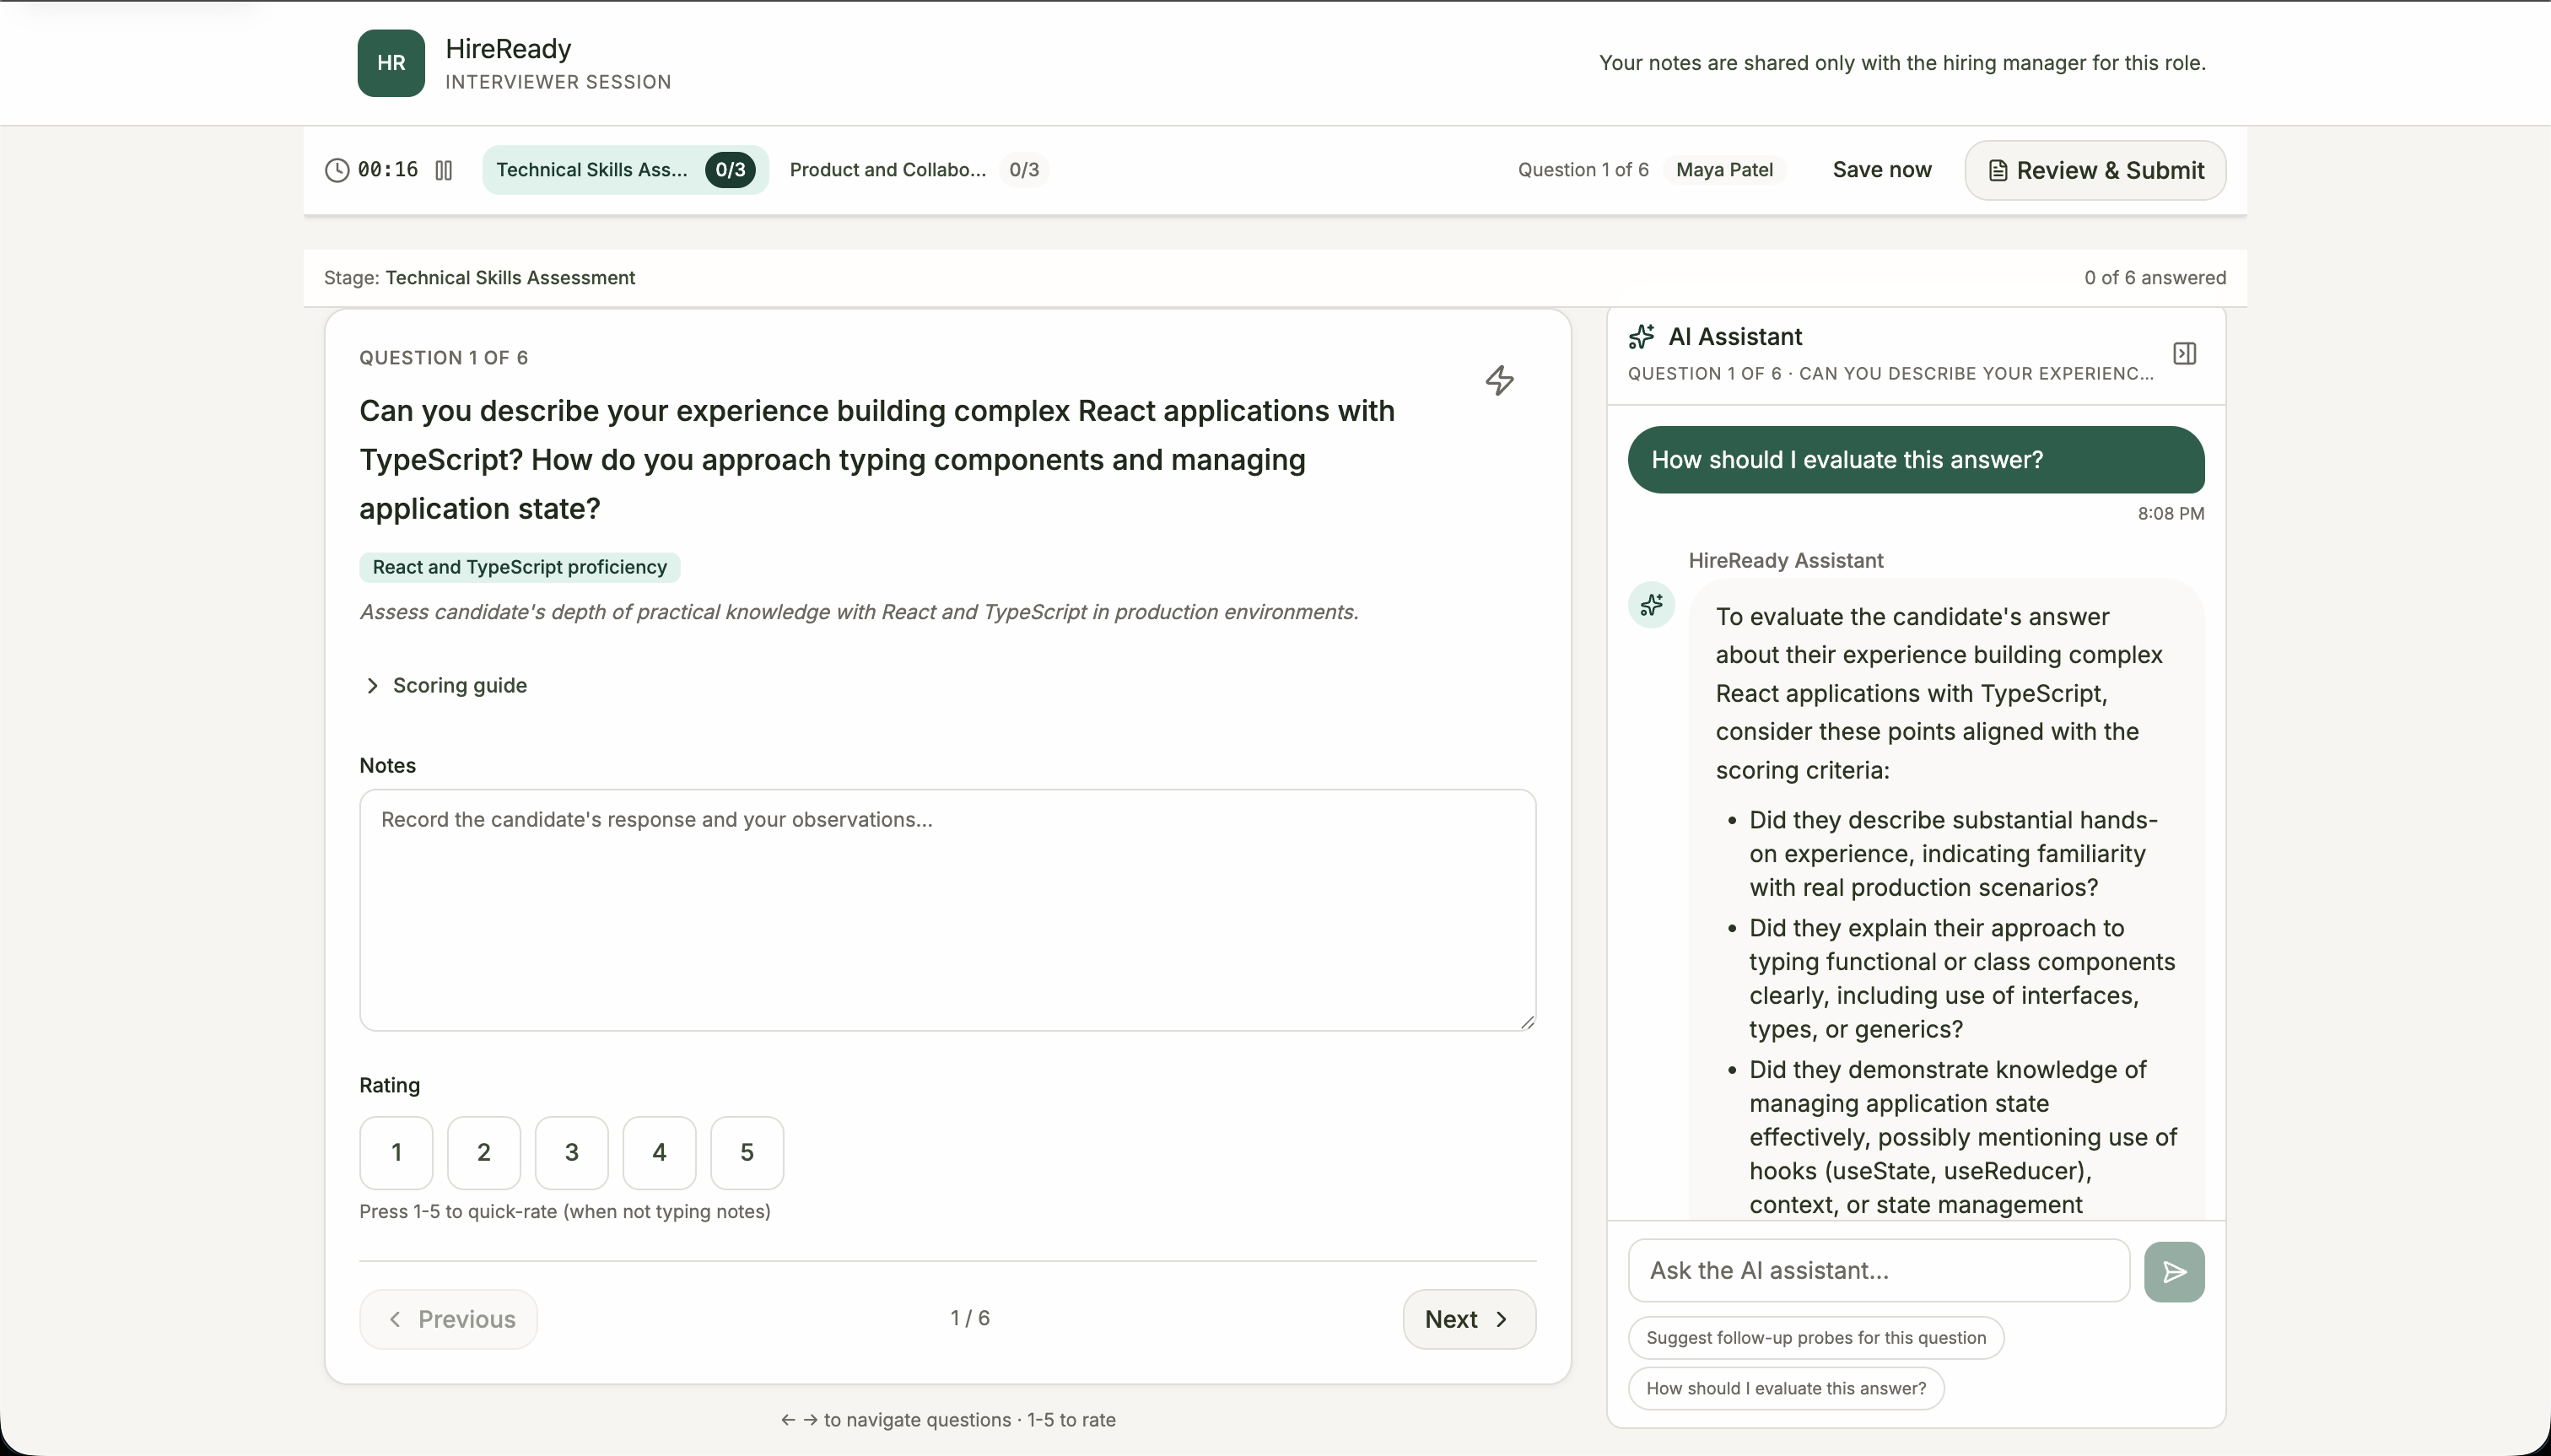Rate the candidate's answer a 3
The height and width of the screenshot is (1456, 2551).
click(571, 1152)
